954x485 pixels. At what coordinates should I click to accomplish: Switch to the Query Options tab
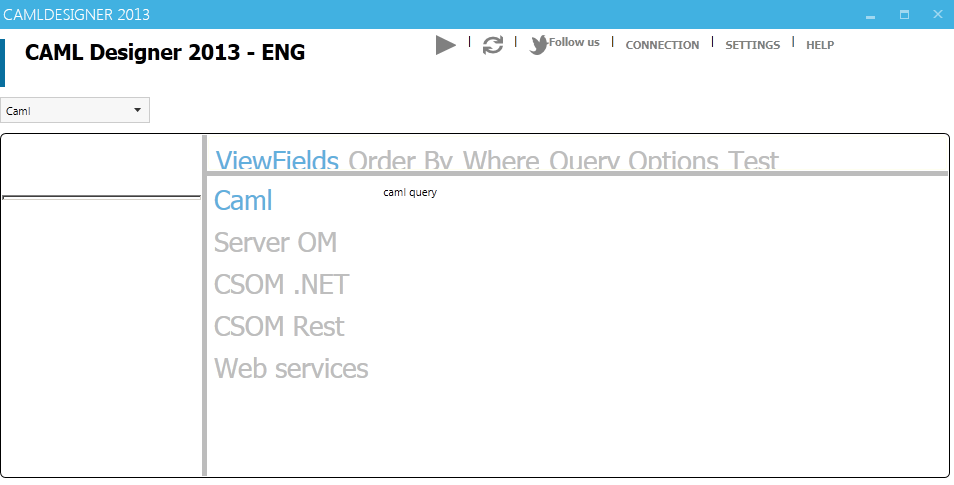(633, 161)
